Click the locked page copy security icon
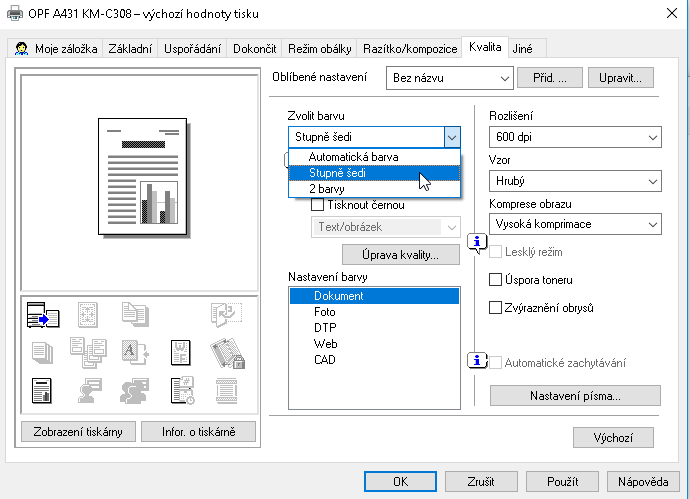690x499 pixels. click(227, 351)
